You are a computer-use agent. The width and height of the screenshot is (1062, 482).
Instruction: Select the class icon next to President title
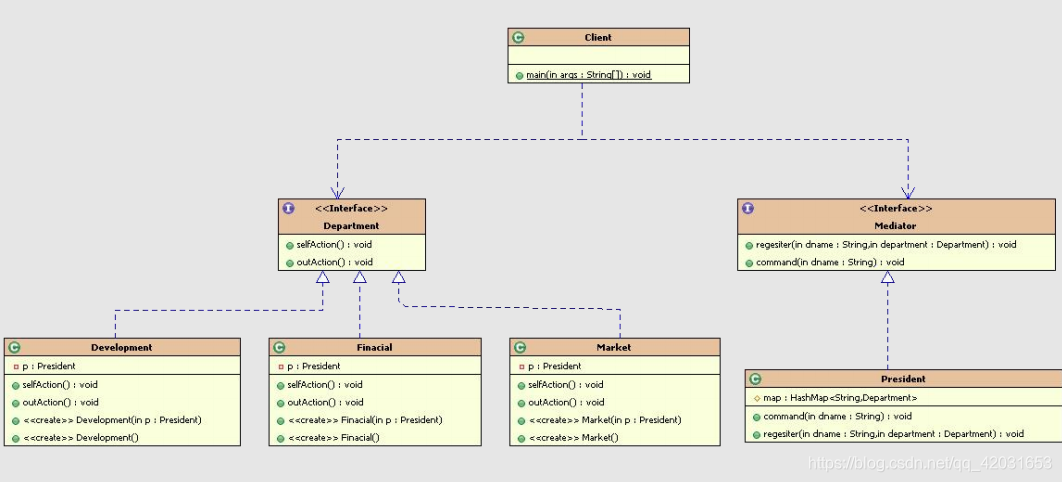point(756,379)
